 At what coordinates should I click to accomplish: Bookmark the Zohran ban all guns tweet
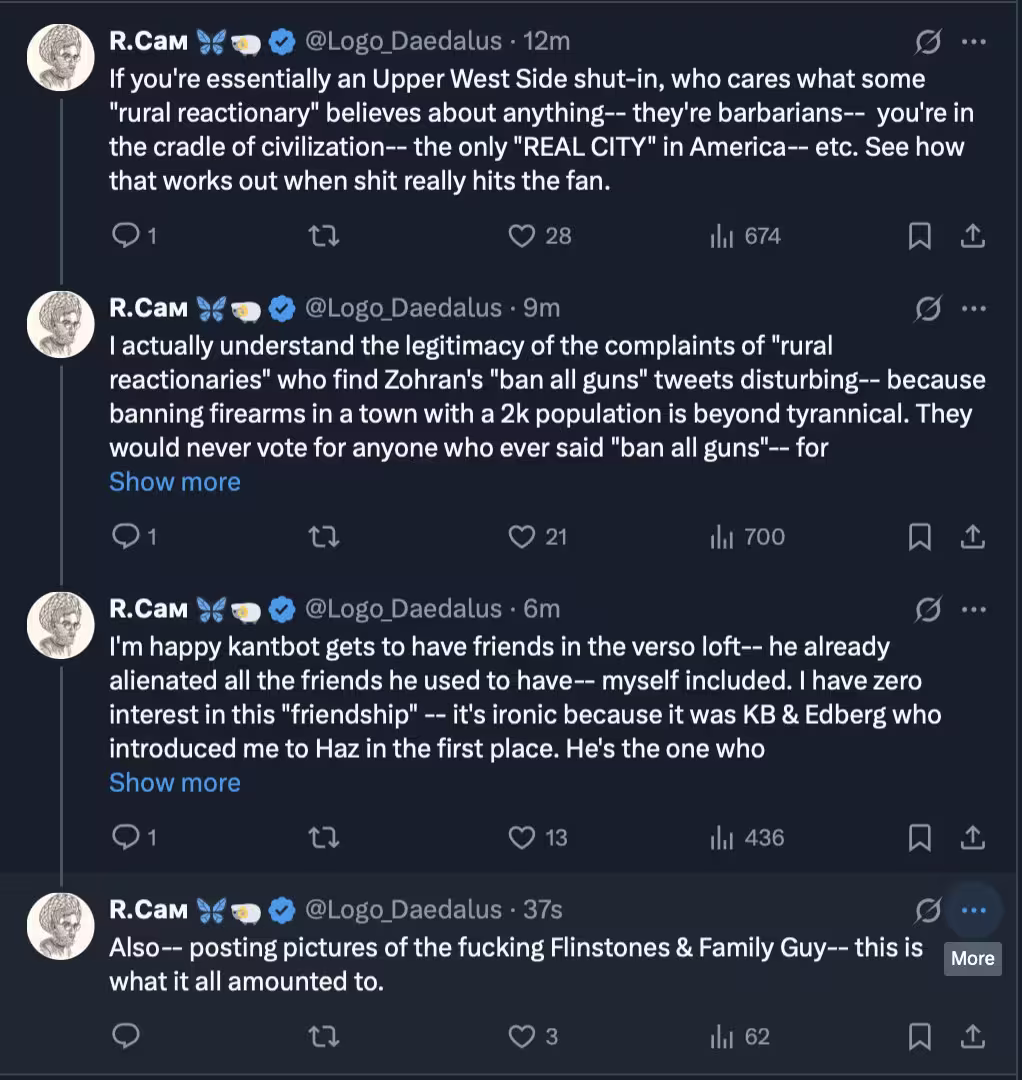tap(919, 537)
